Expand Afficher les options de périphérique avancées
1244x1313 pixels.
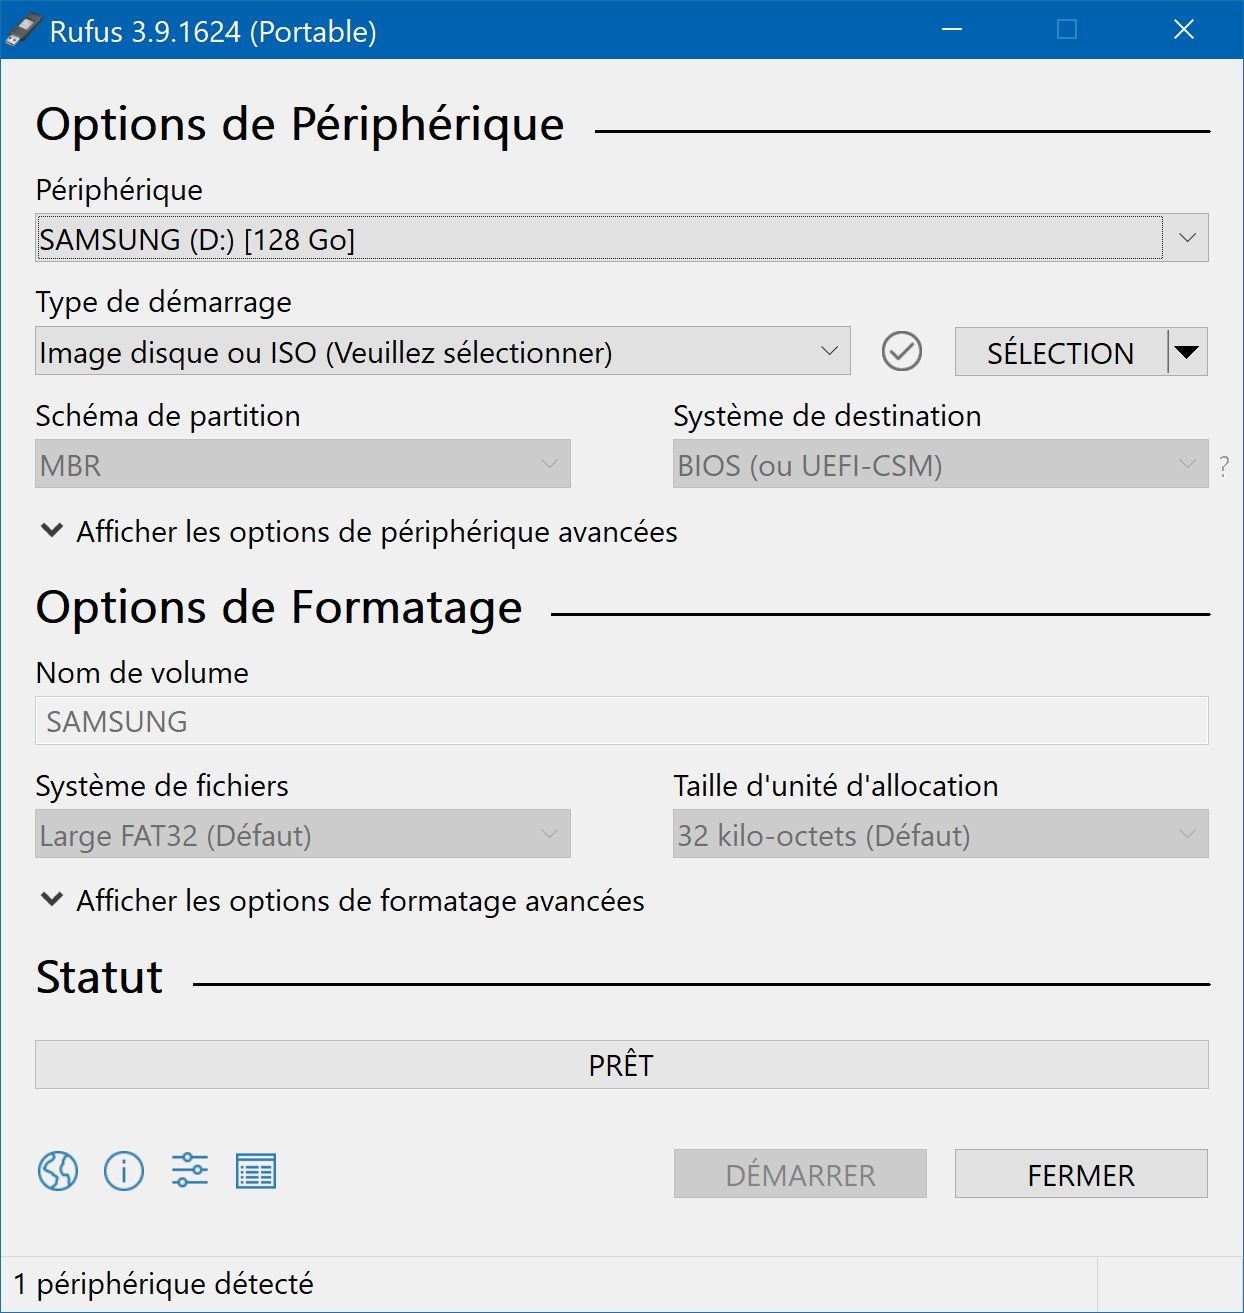(x=359, y=532)
